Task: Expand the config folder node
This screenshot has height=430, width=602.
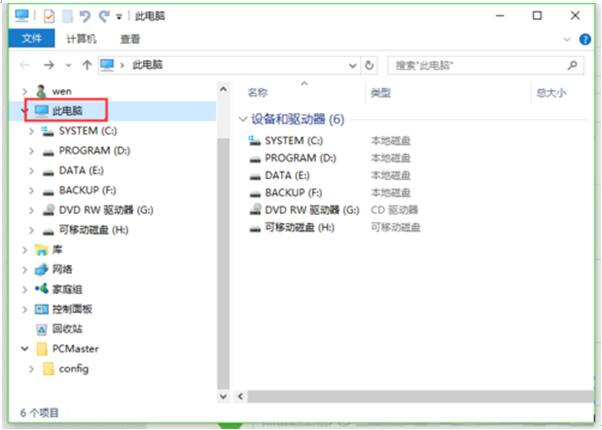Action: pyautogui.click(x=31, y=369)
